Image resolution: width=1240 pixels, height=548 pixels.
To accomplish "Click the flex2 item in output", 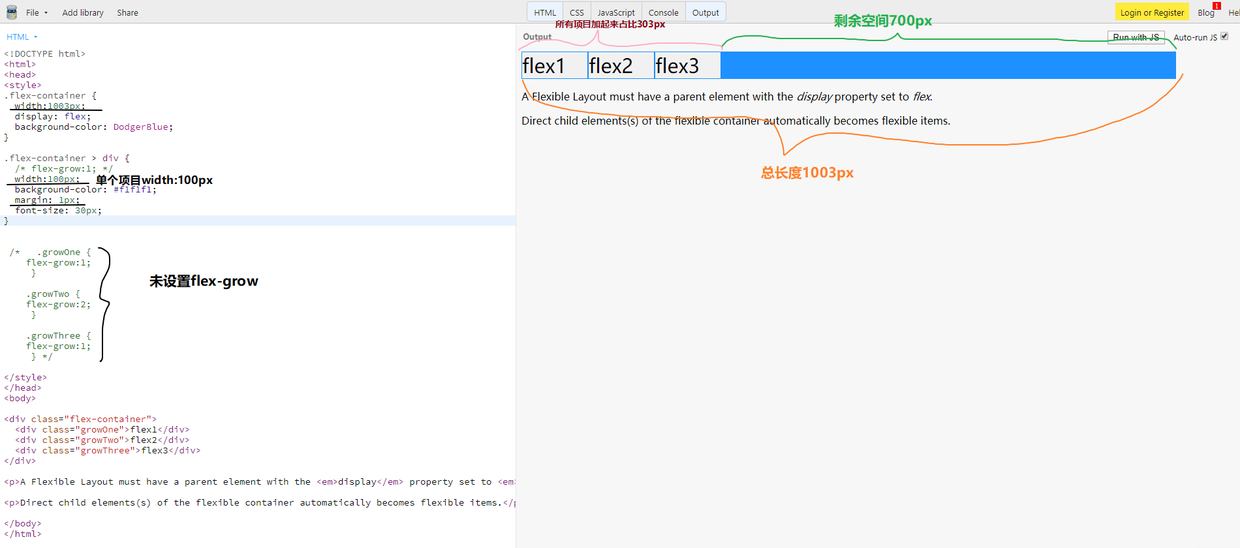I will coord(621,66).
